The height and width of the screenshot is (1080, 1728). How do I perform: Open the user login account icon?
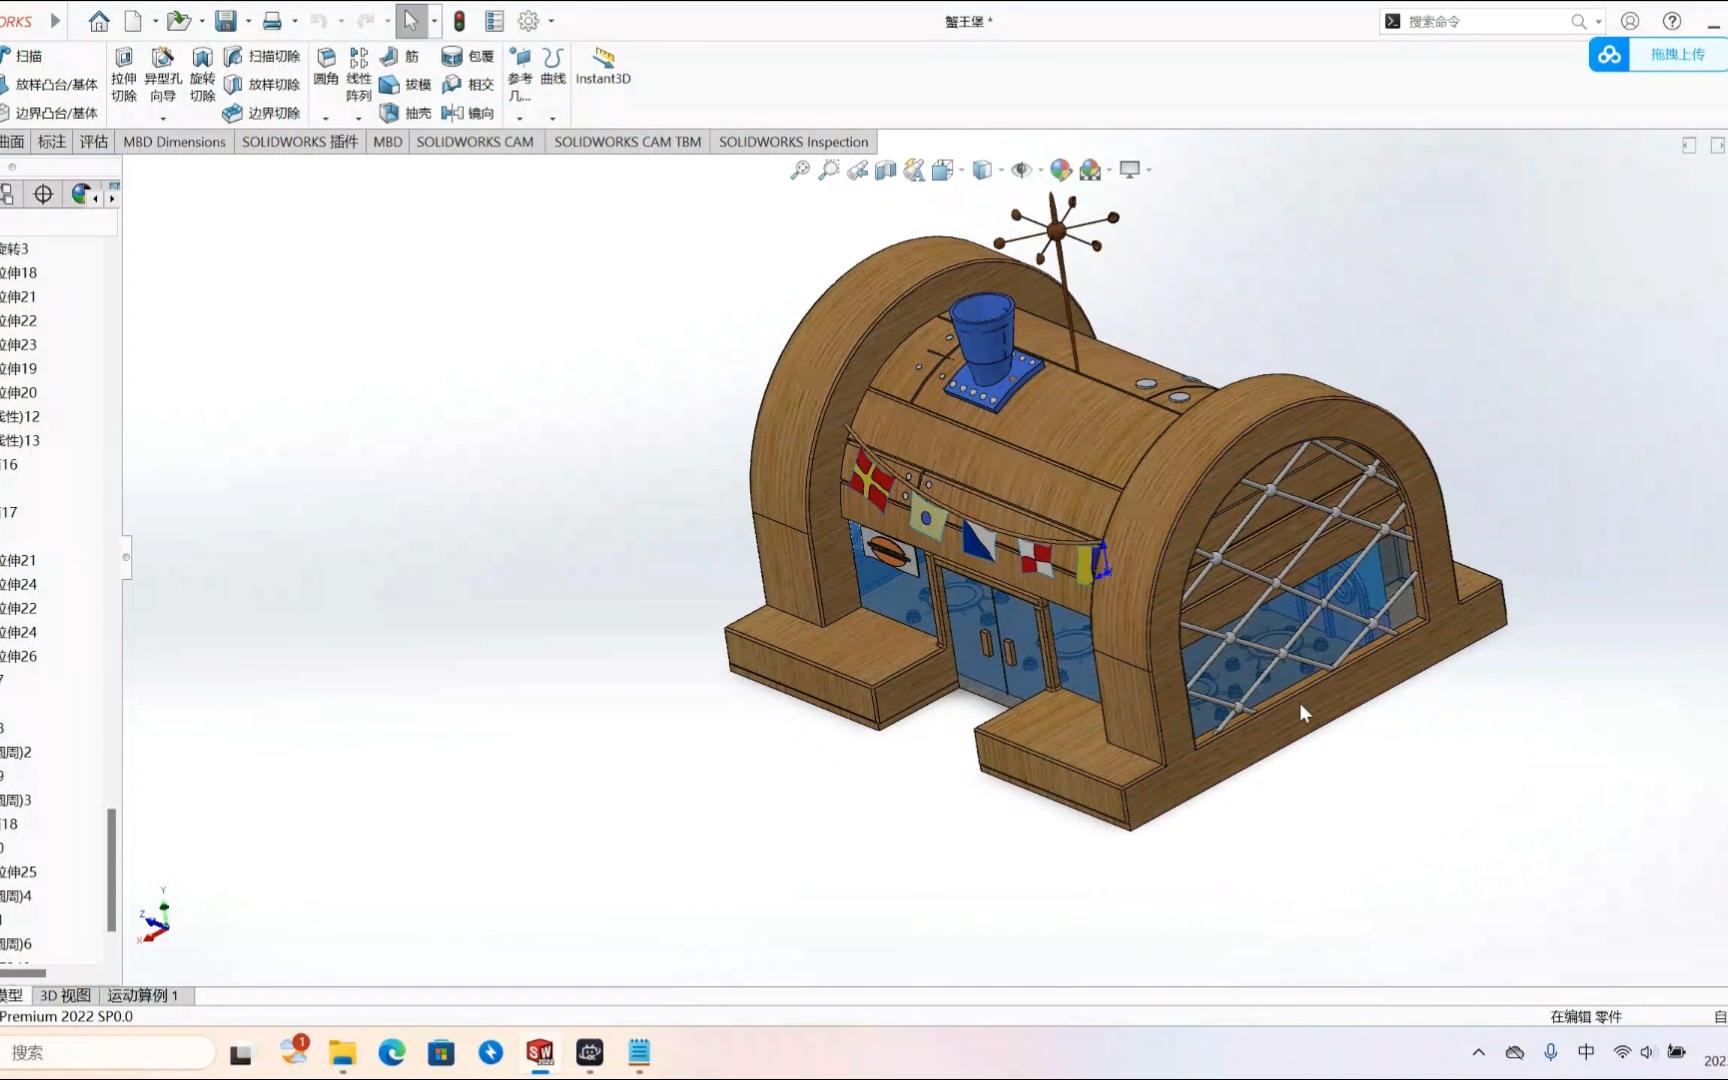pos(1630,21)
